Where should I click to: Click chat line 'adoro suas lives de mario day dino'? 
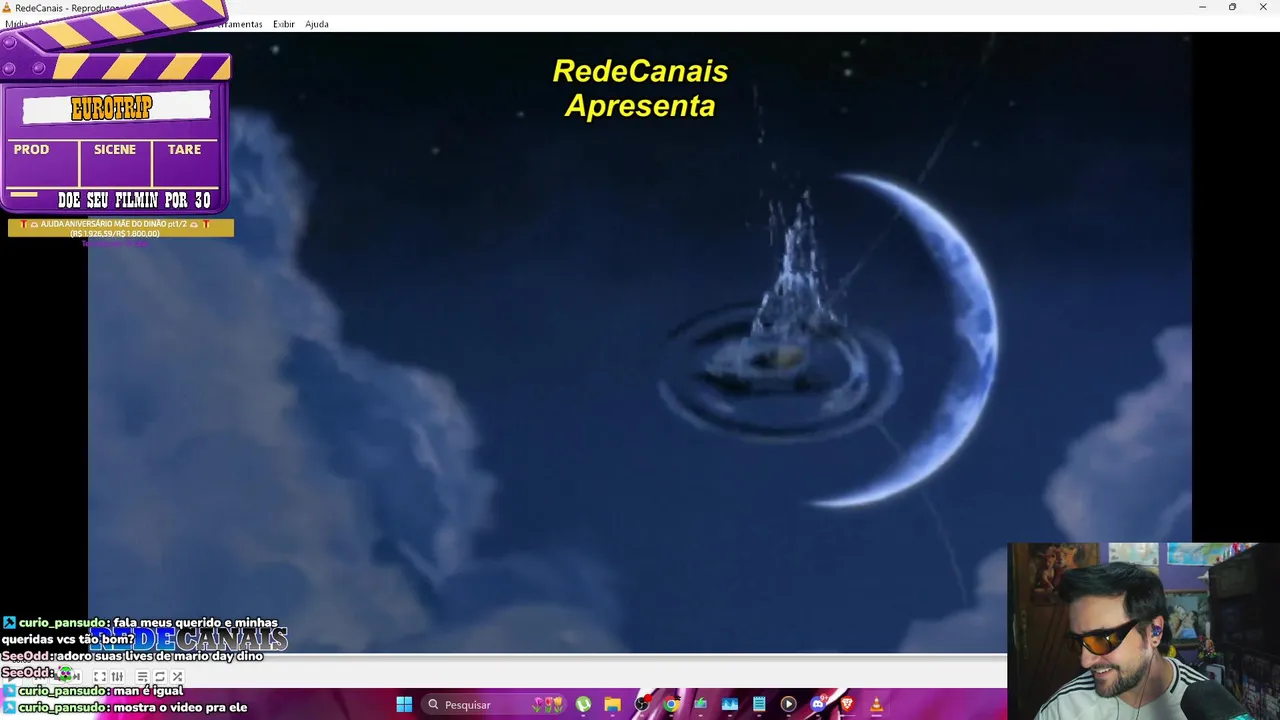[x=159, y=657]
